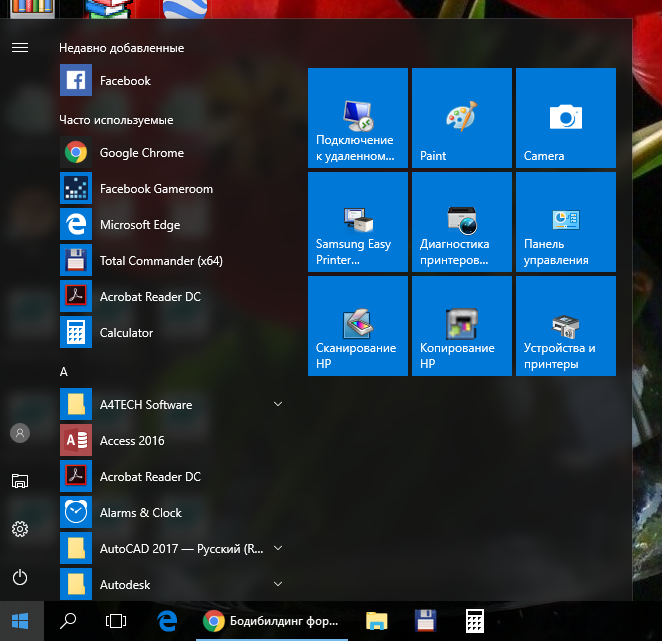Open Remote Desktop Connection tile
This screenshot has height=641, width=662.
coord(357,118)
